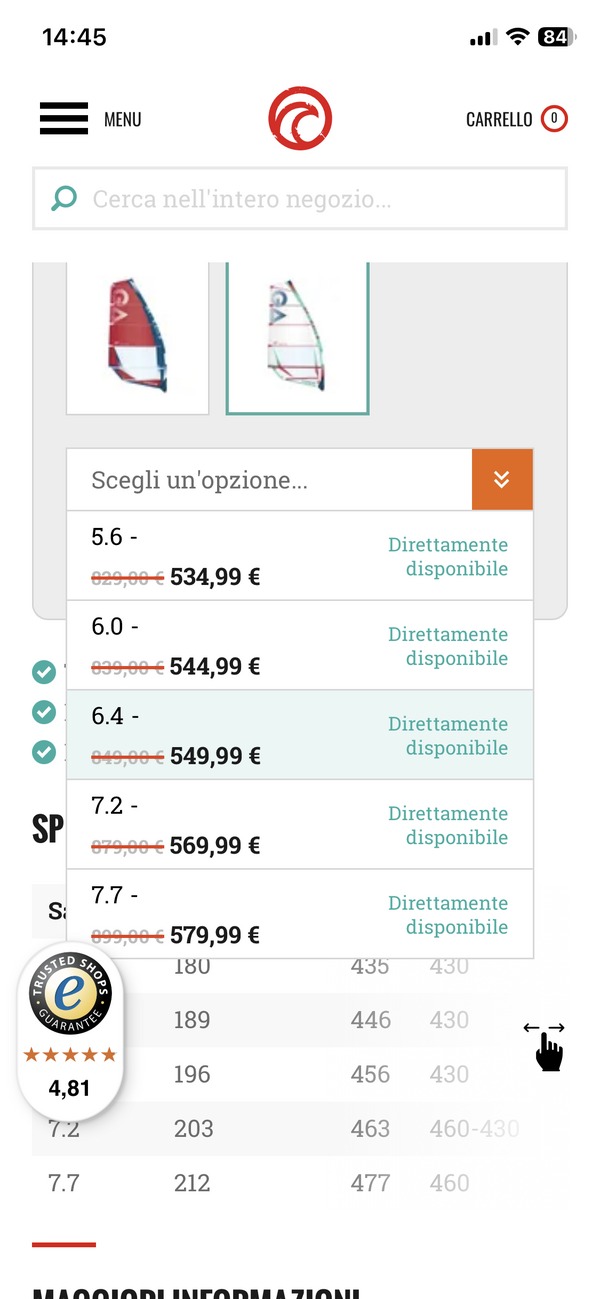The width and height of the screenshot is (600, 1299).
Task: Select the red sail color thumbnail
Action: [137, 337]
